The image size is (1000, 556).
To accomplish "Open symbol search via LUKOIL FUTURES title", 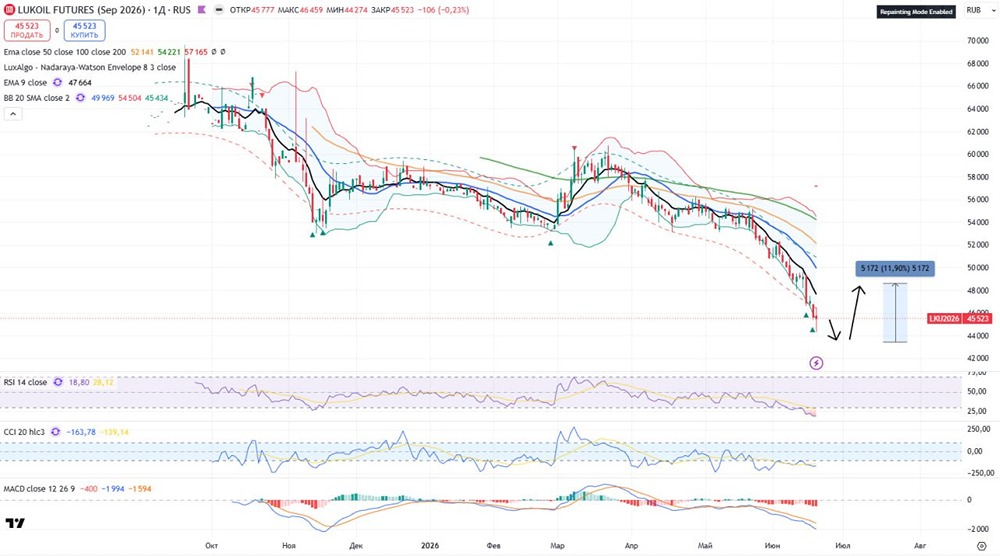I will click(x=104, y=10).
